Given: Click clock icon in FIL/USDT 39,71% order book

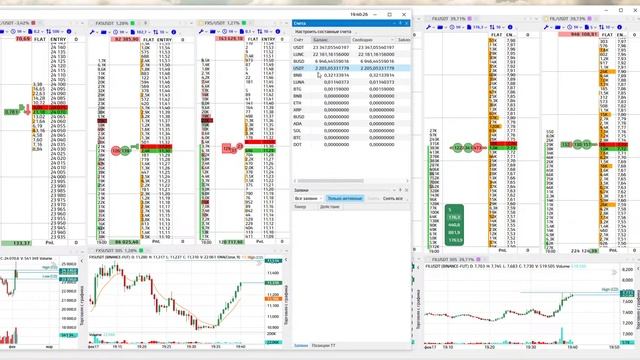Looking at the screenshot, I should [452, 27].
